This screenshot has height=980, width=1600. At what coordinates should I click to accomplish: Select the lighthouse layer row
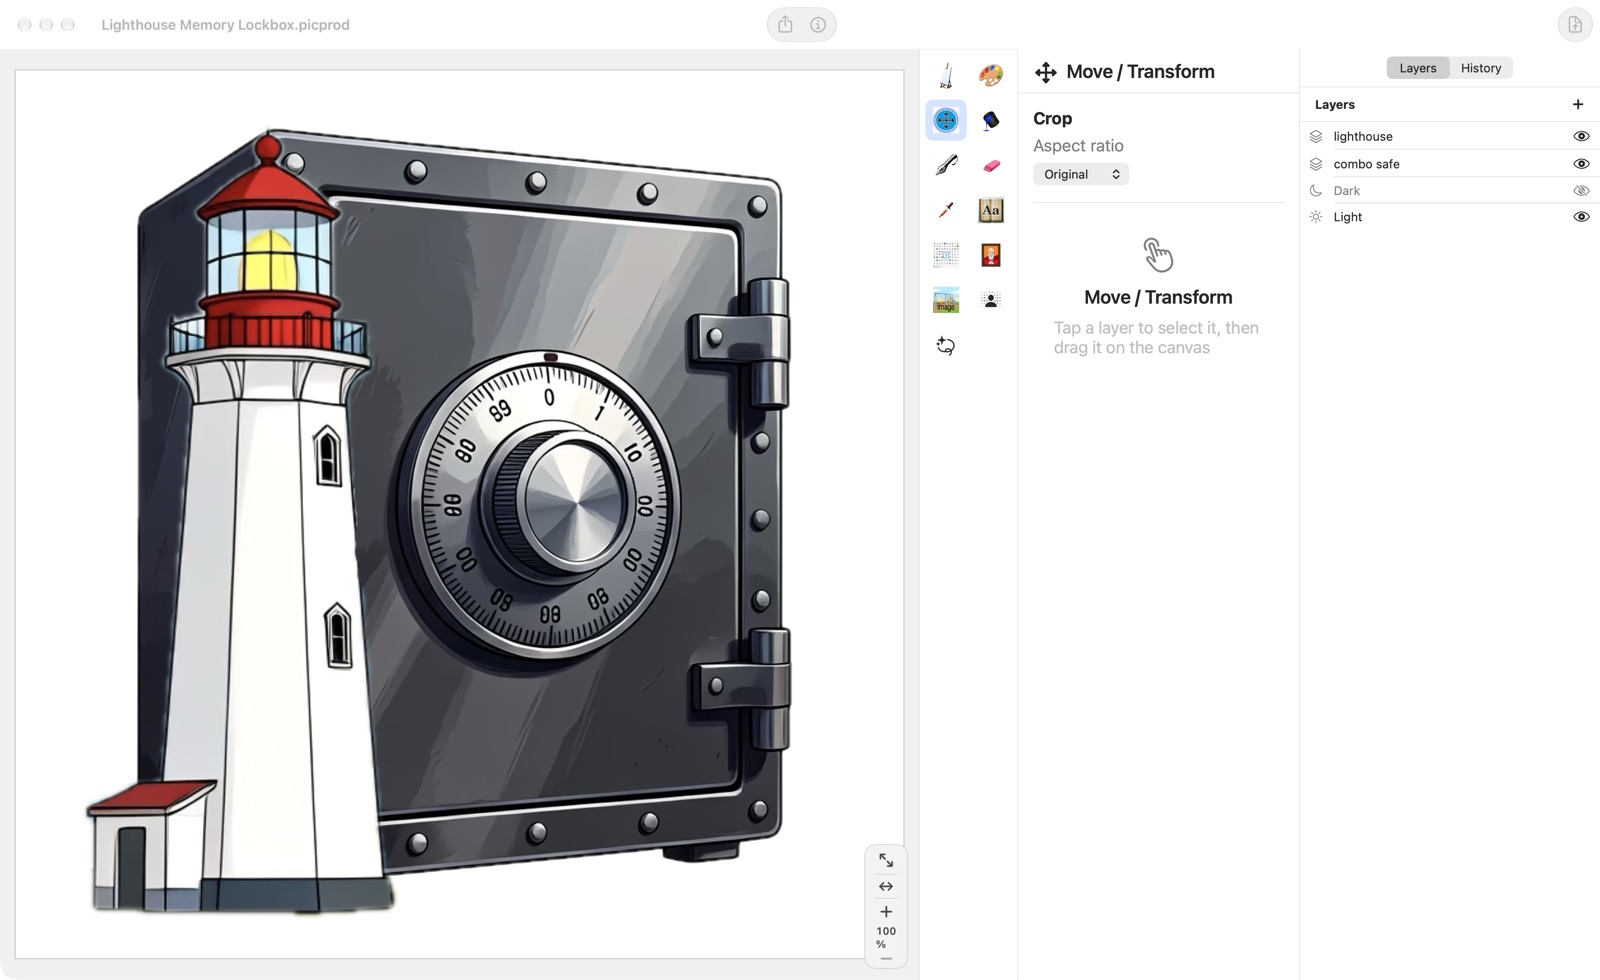(x=1452, y=136)
